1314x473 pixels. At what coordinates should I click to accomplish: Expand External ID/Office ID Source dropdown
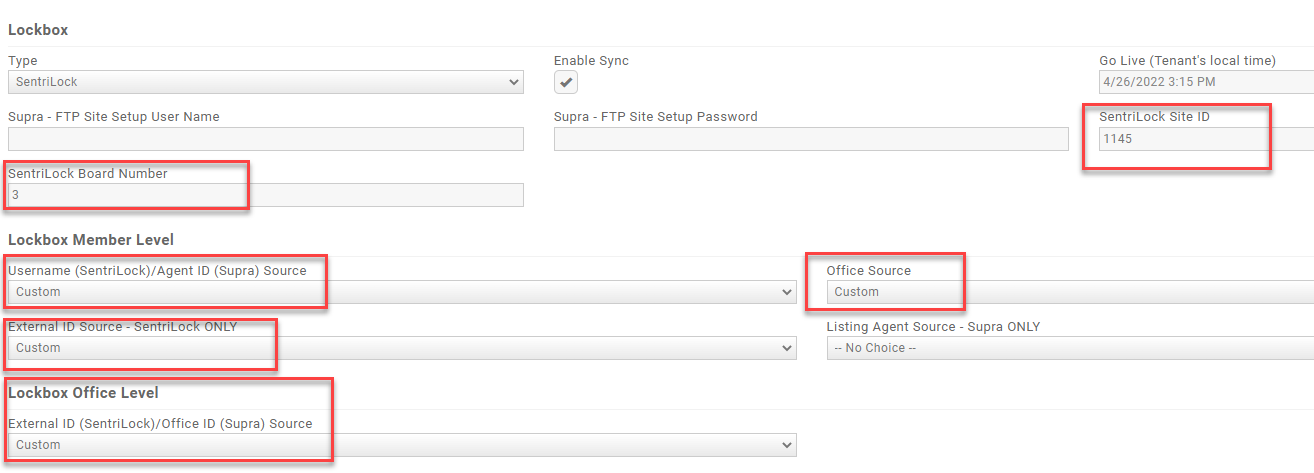(402, 445)
